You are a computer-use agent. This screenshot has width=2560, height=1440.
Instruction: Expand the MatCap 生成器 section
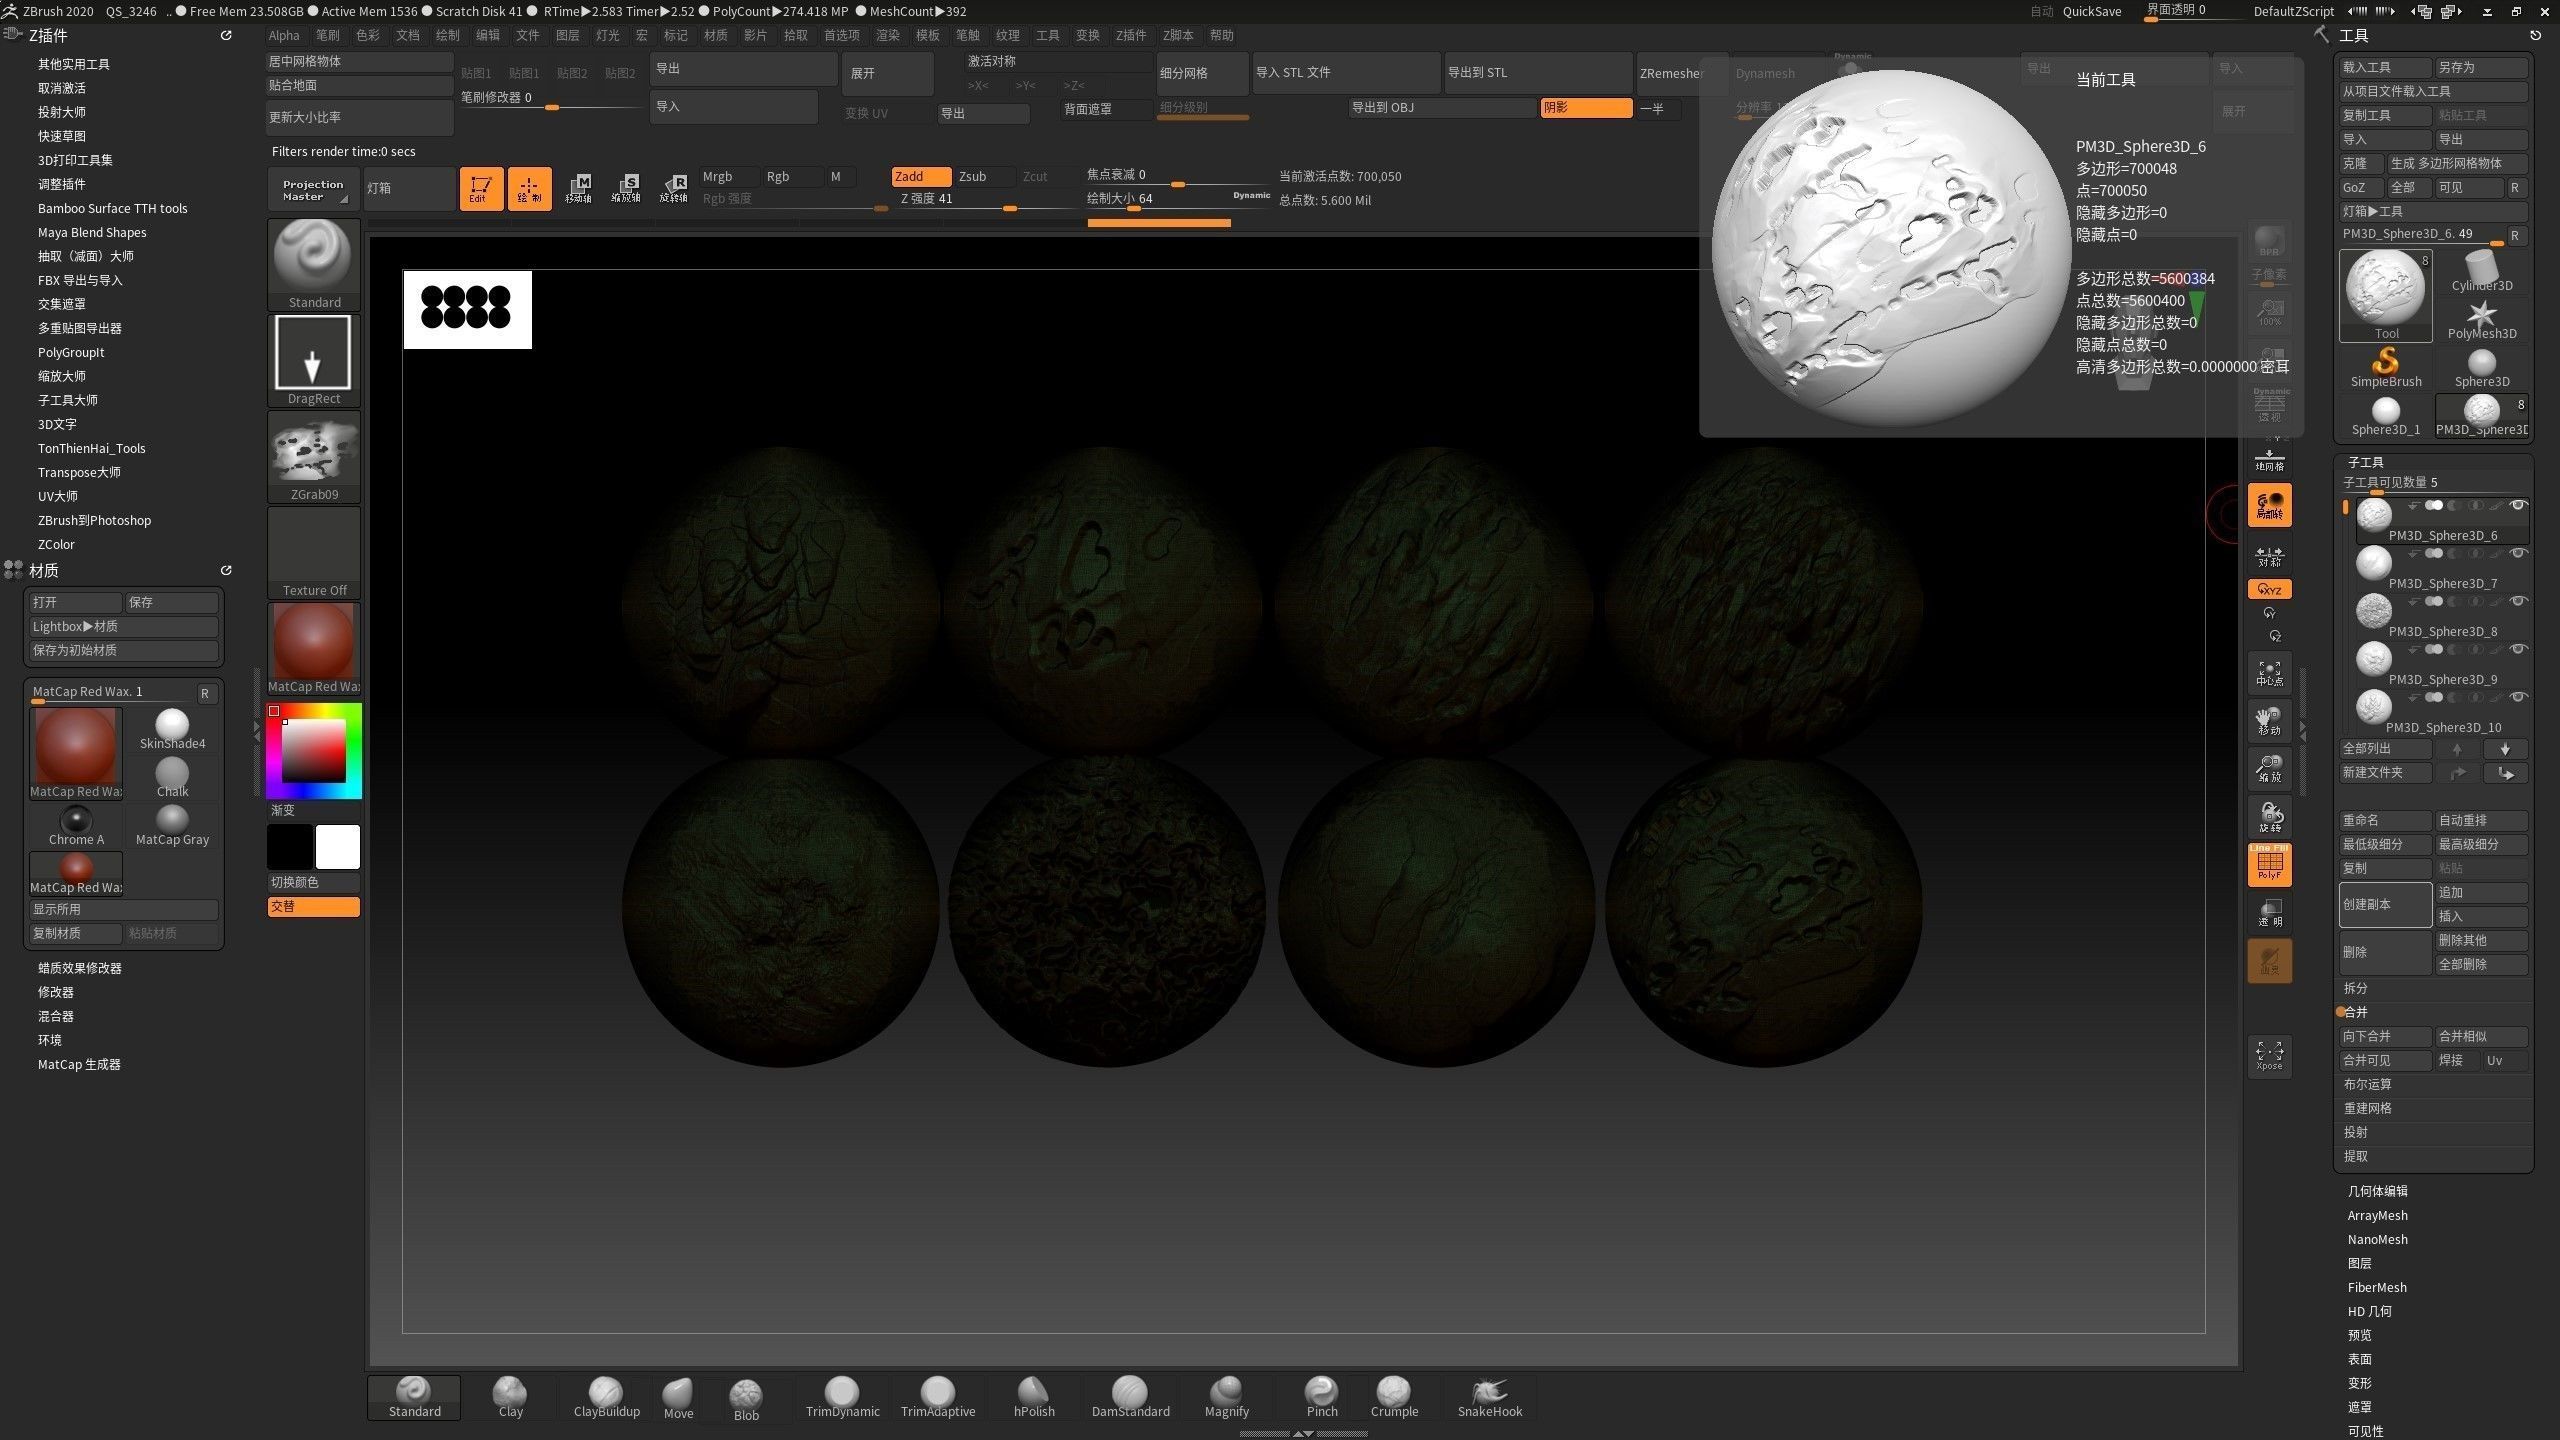tap(79, 1064)
